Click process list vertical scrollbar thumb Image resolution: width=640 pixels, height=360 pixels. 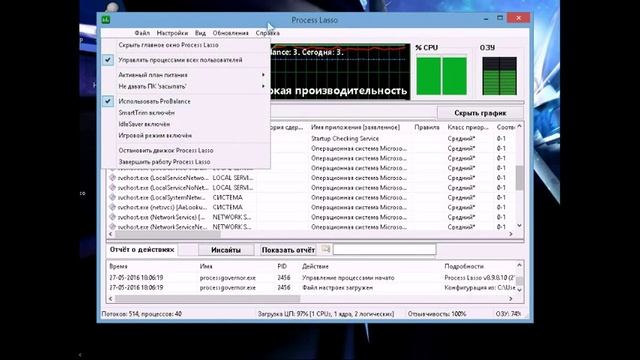[x=519, y=178]
